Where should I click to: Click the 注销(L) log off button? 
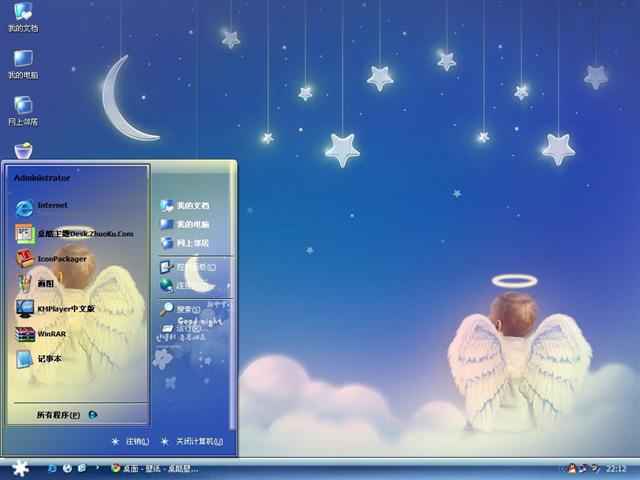pos(131,441)
